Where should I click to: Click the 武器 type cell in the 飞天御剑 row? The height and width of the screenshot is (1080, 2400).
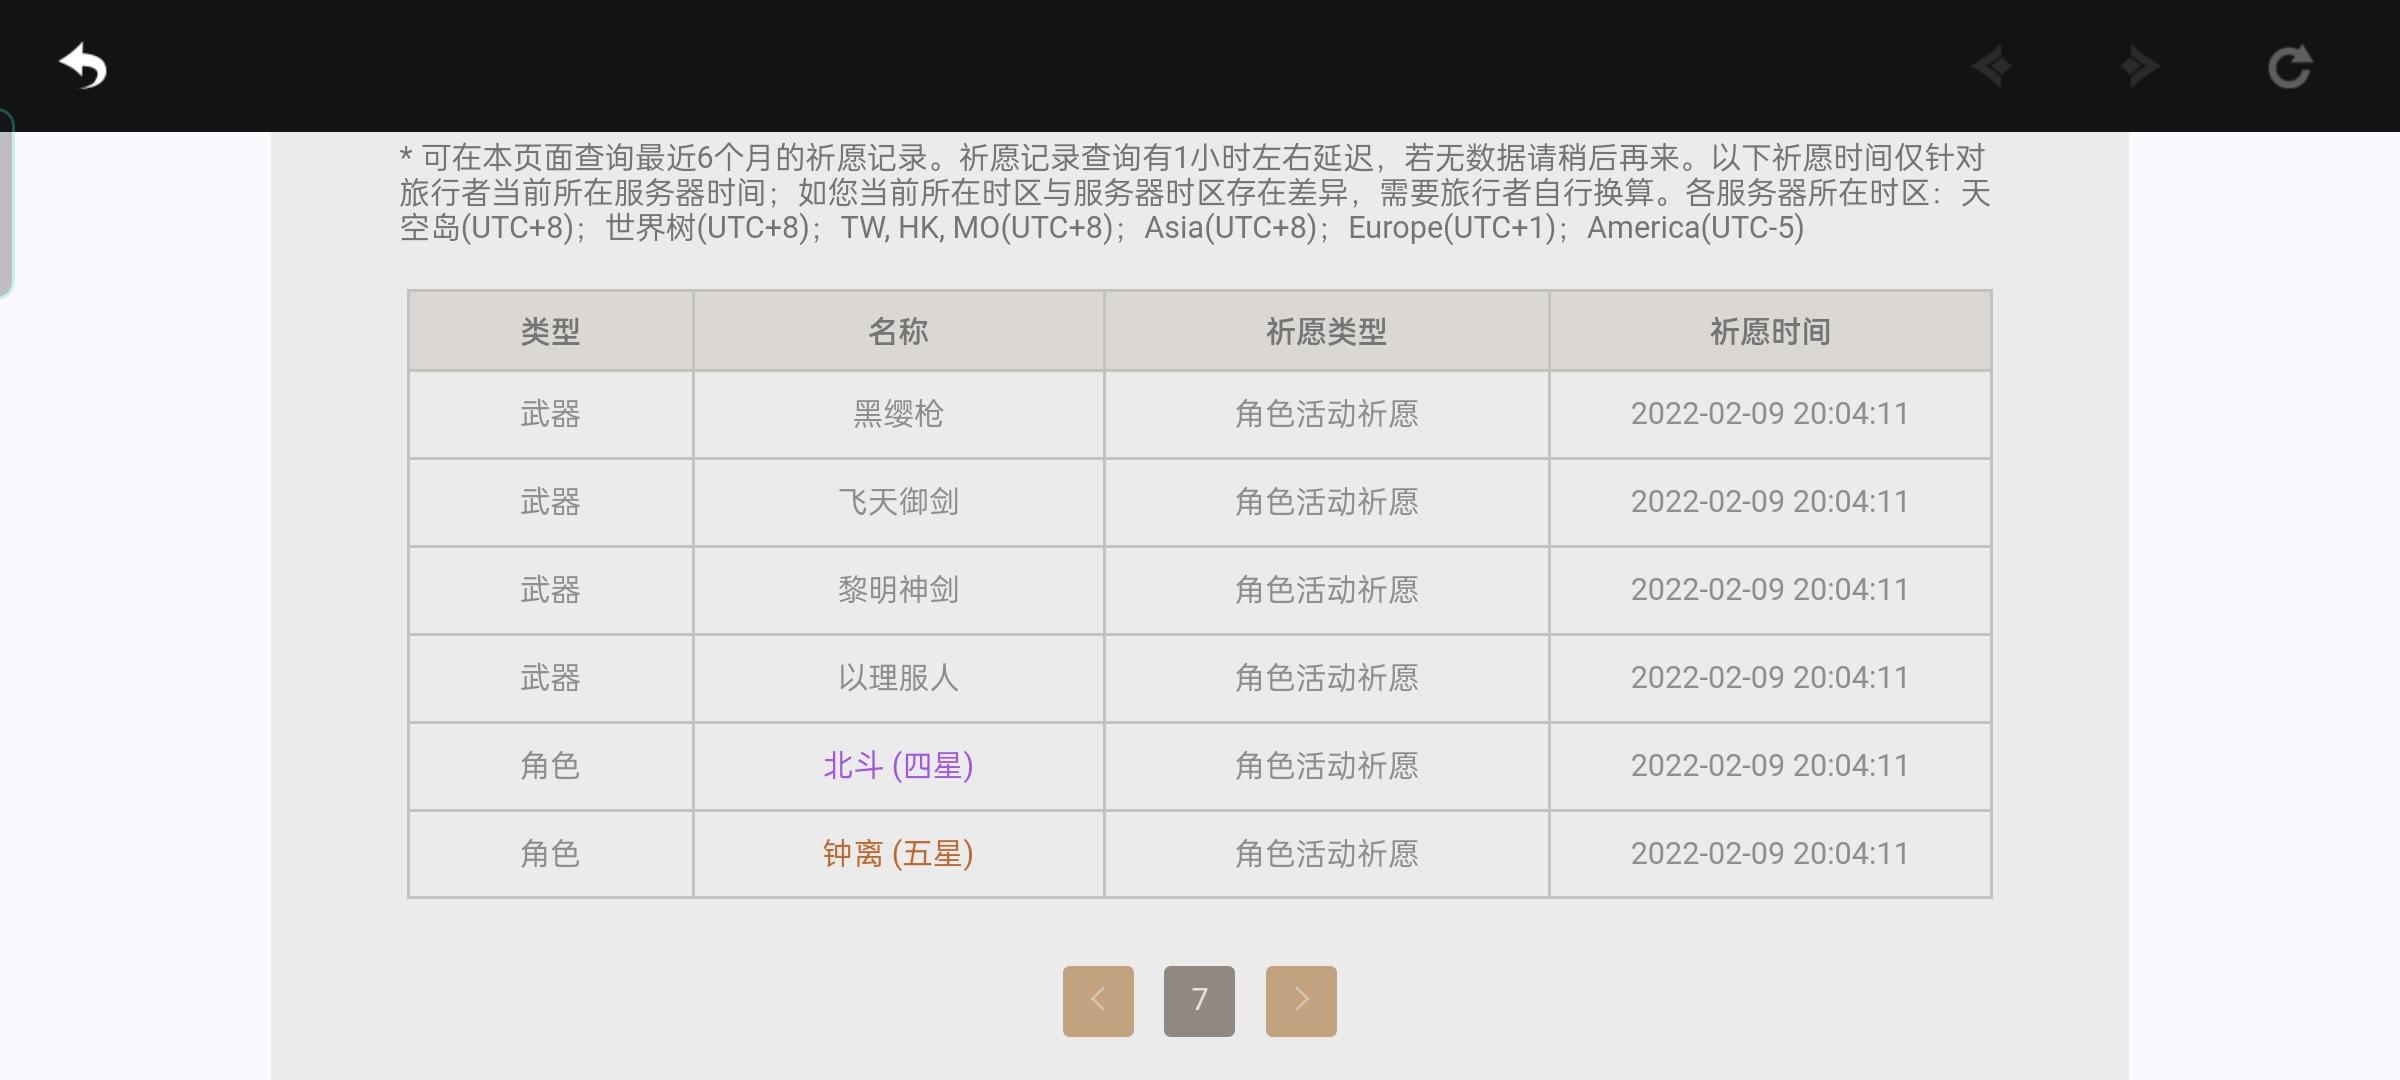[x=550, y=502]
